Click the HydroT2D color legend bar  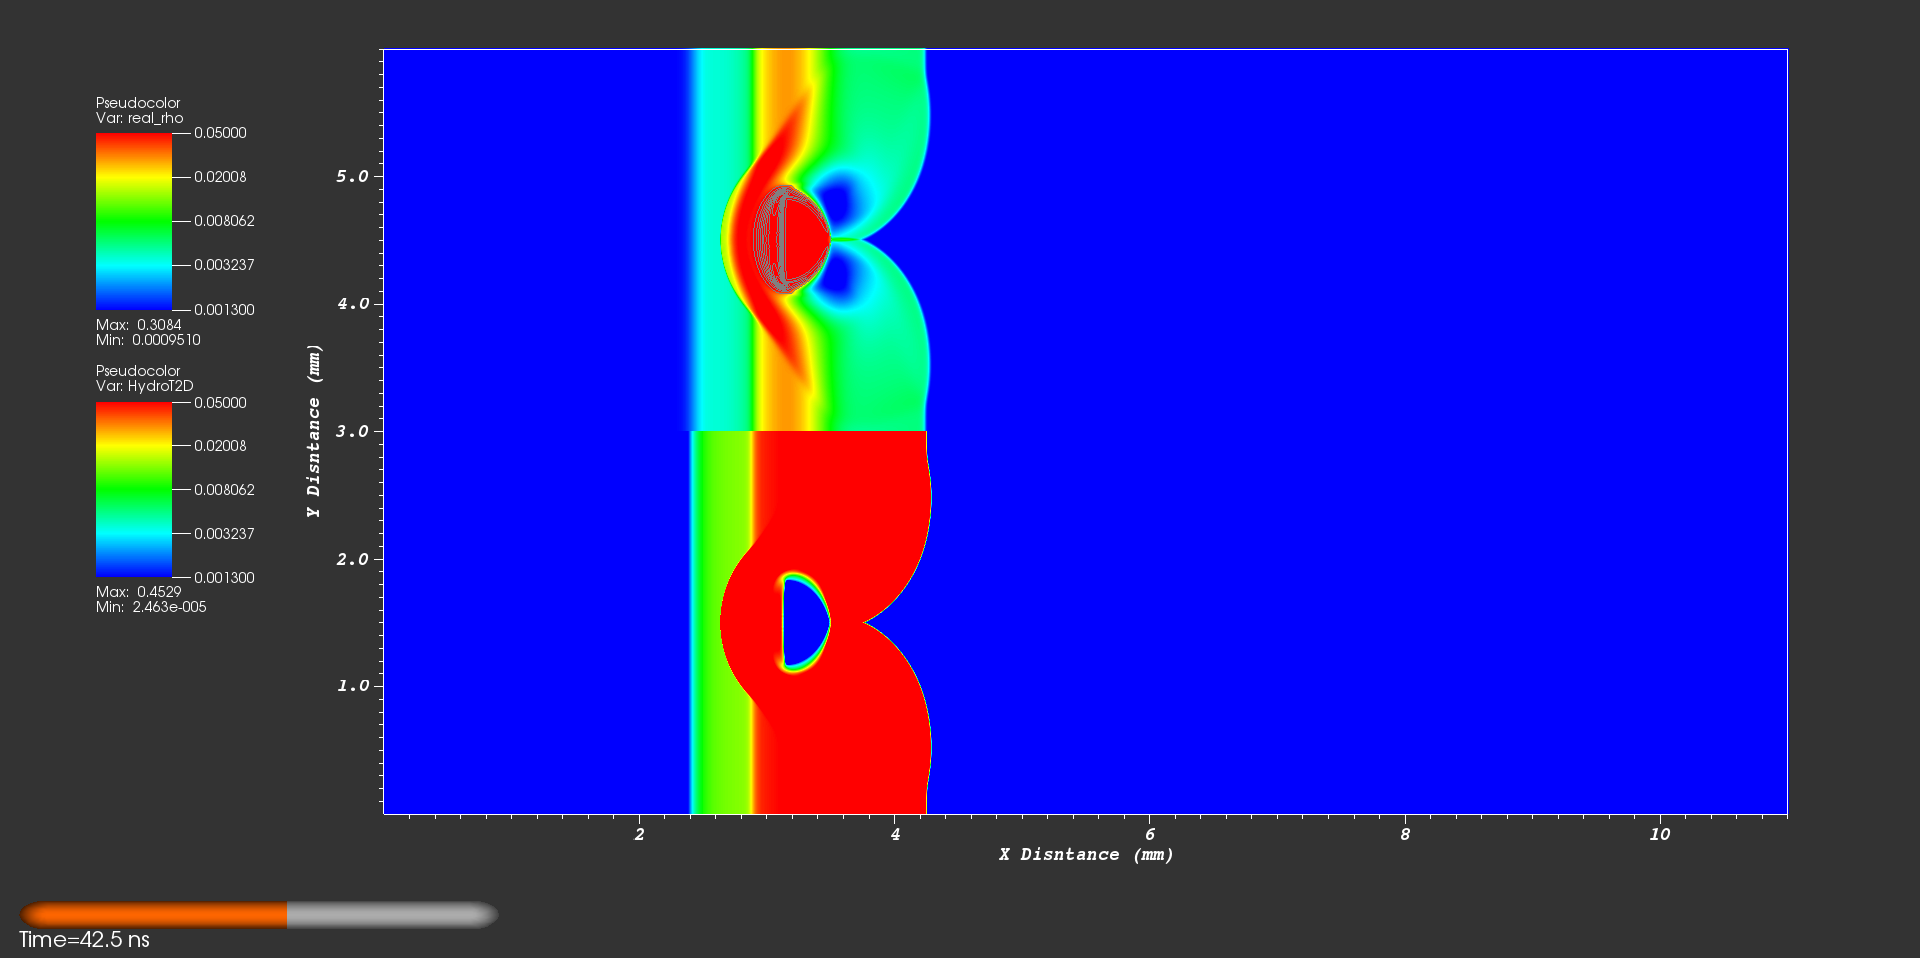click(x=134, y=490)
